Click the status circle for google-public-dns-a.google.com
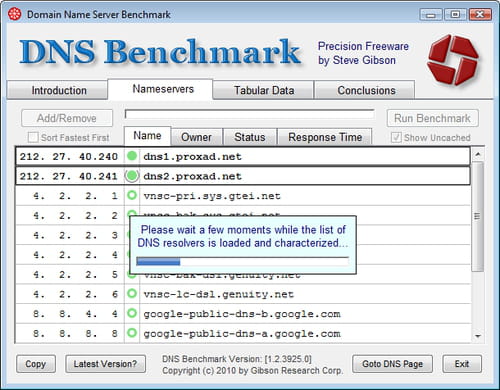 pos(132,333)
